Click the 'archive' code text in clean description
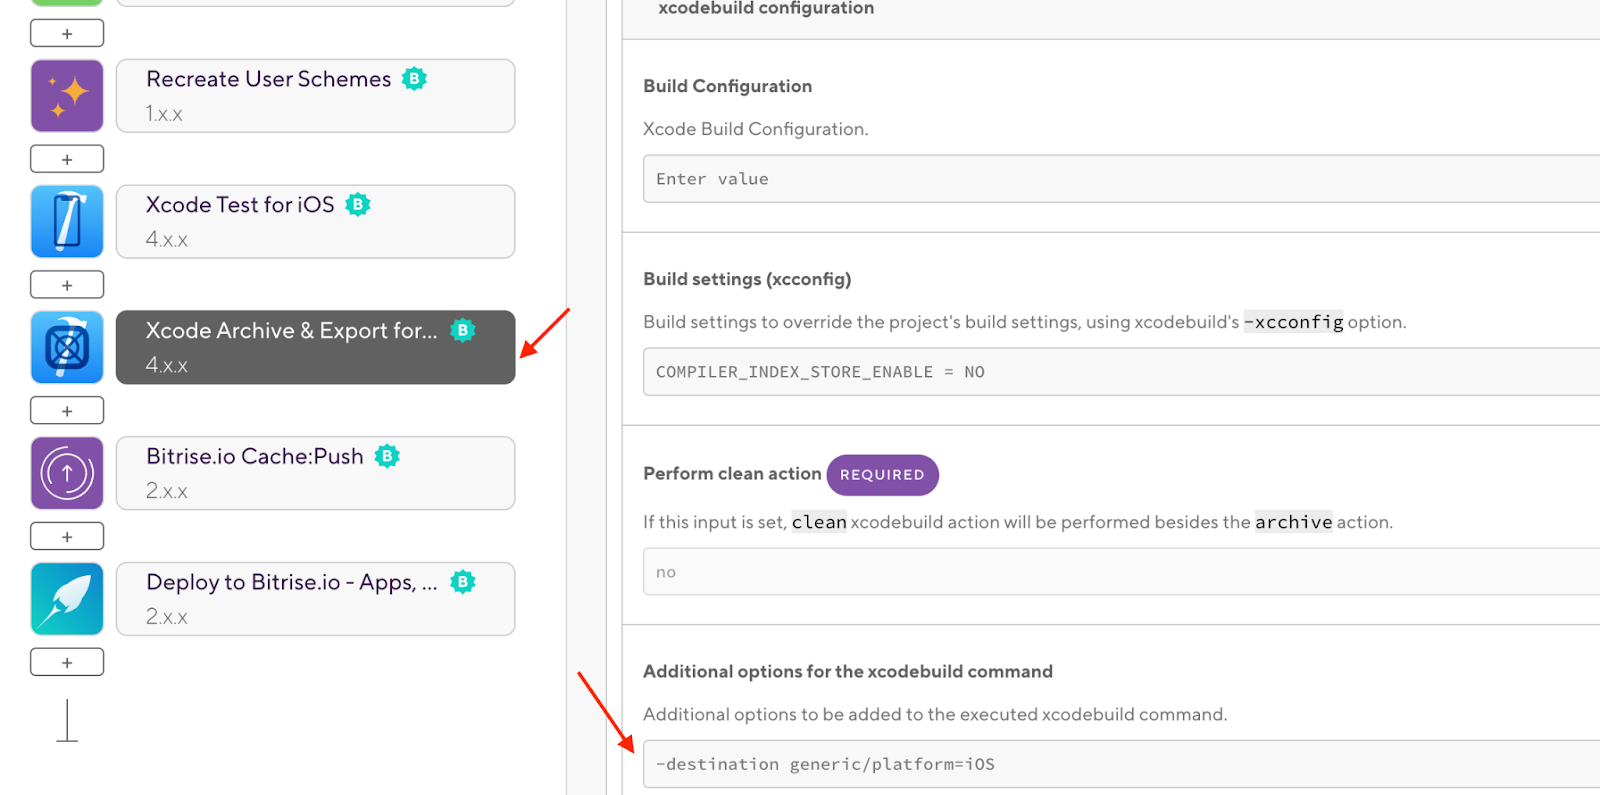 (1293, 522)
